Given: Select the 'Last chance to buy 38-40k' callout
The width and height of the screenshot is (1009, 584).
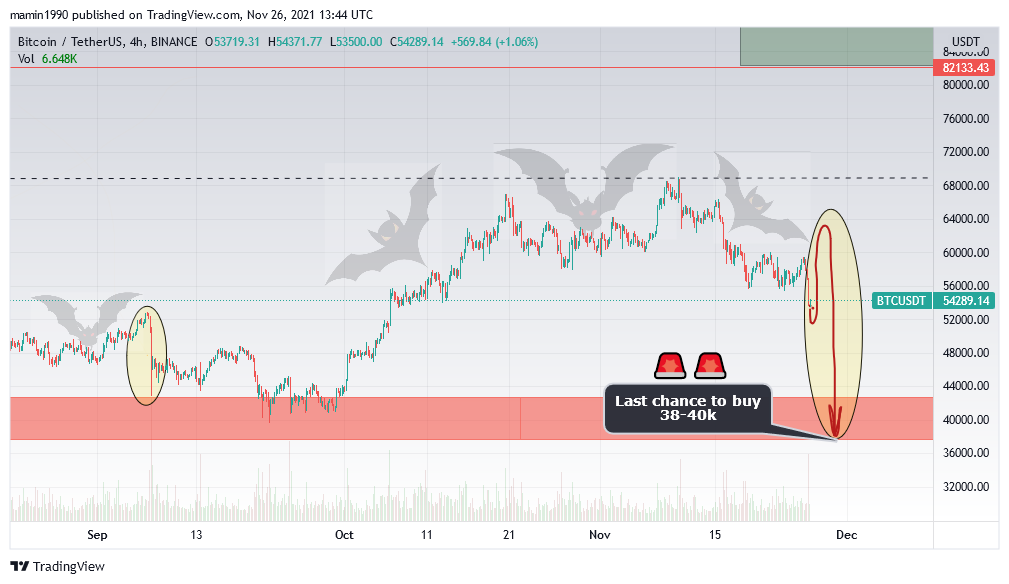Looking at the screenshot, I should (687, 408).
